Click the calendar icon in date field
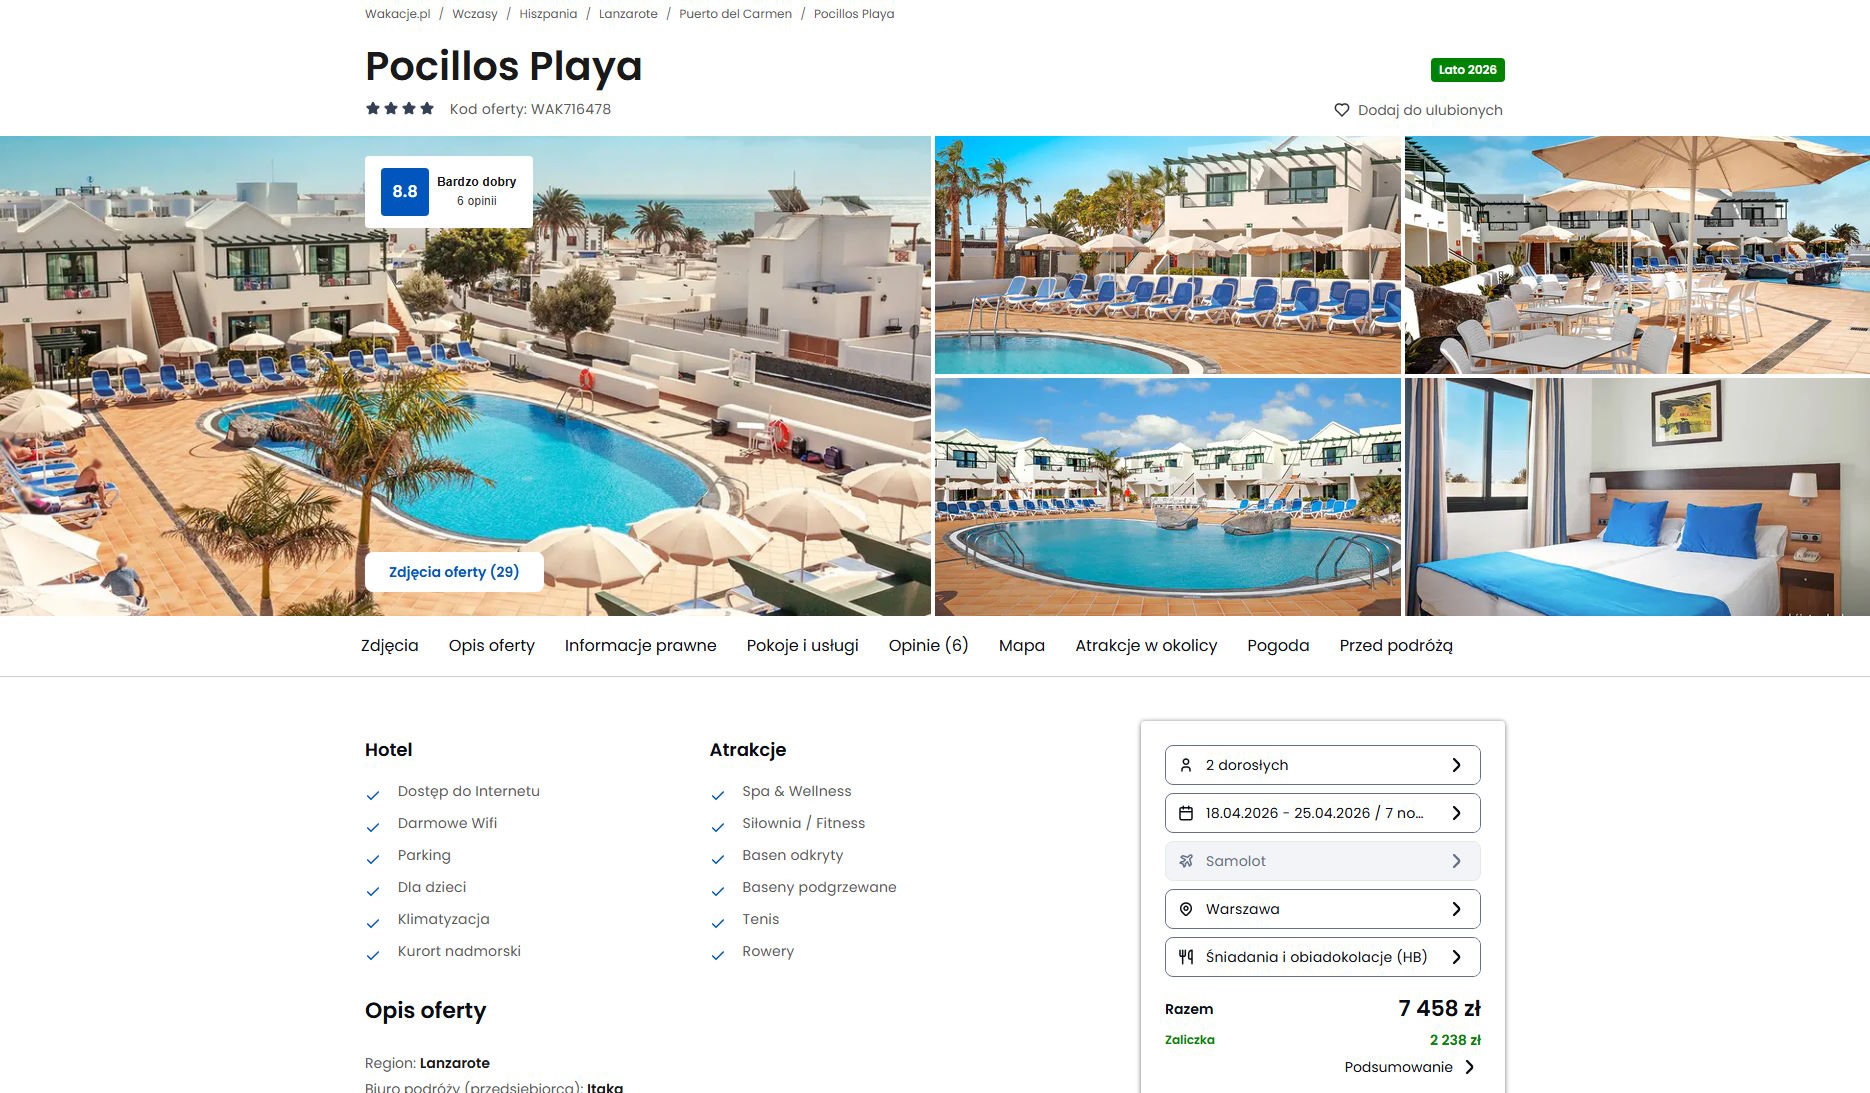 [1186, 813]
